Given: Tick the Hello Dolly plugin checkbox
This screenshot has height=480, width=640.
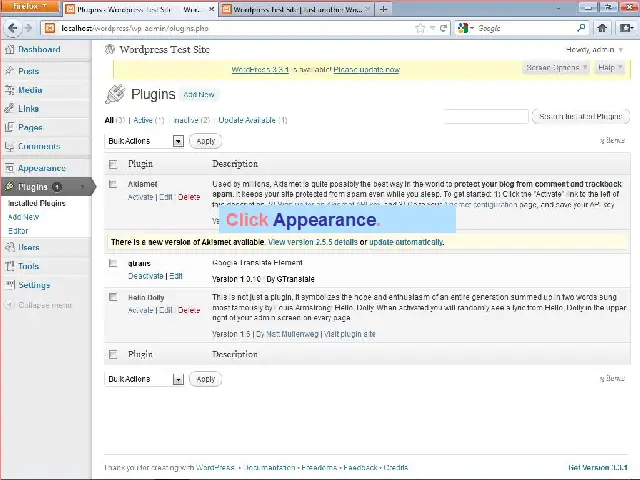Looking at the screenshot, I should tap(113, 297).
